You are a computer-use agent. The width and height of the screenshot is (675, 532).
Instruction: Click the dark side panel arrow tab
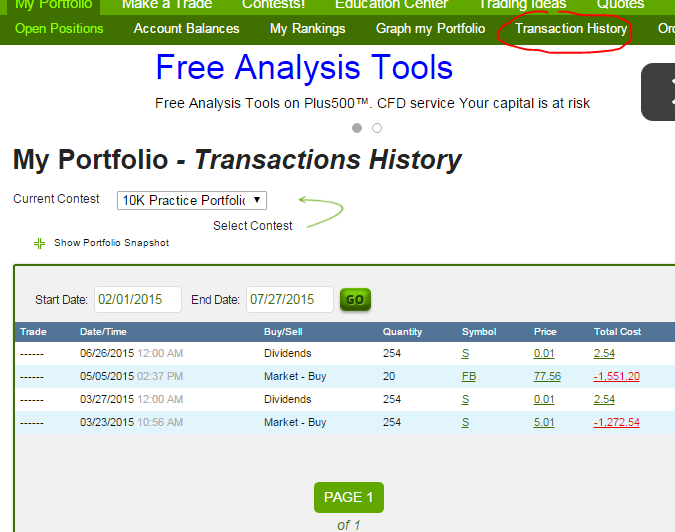pyautogui.click(x=658, y=92)
